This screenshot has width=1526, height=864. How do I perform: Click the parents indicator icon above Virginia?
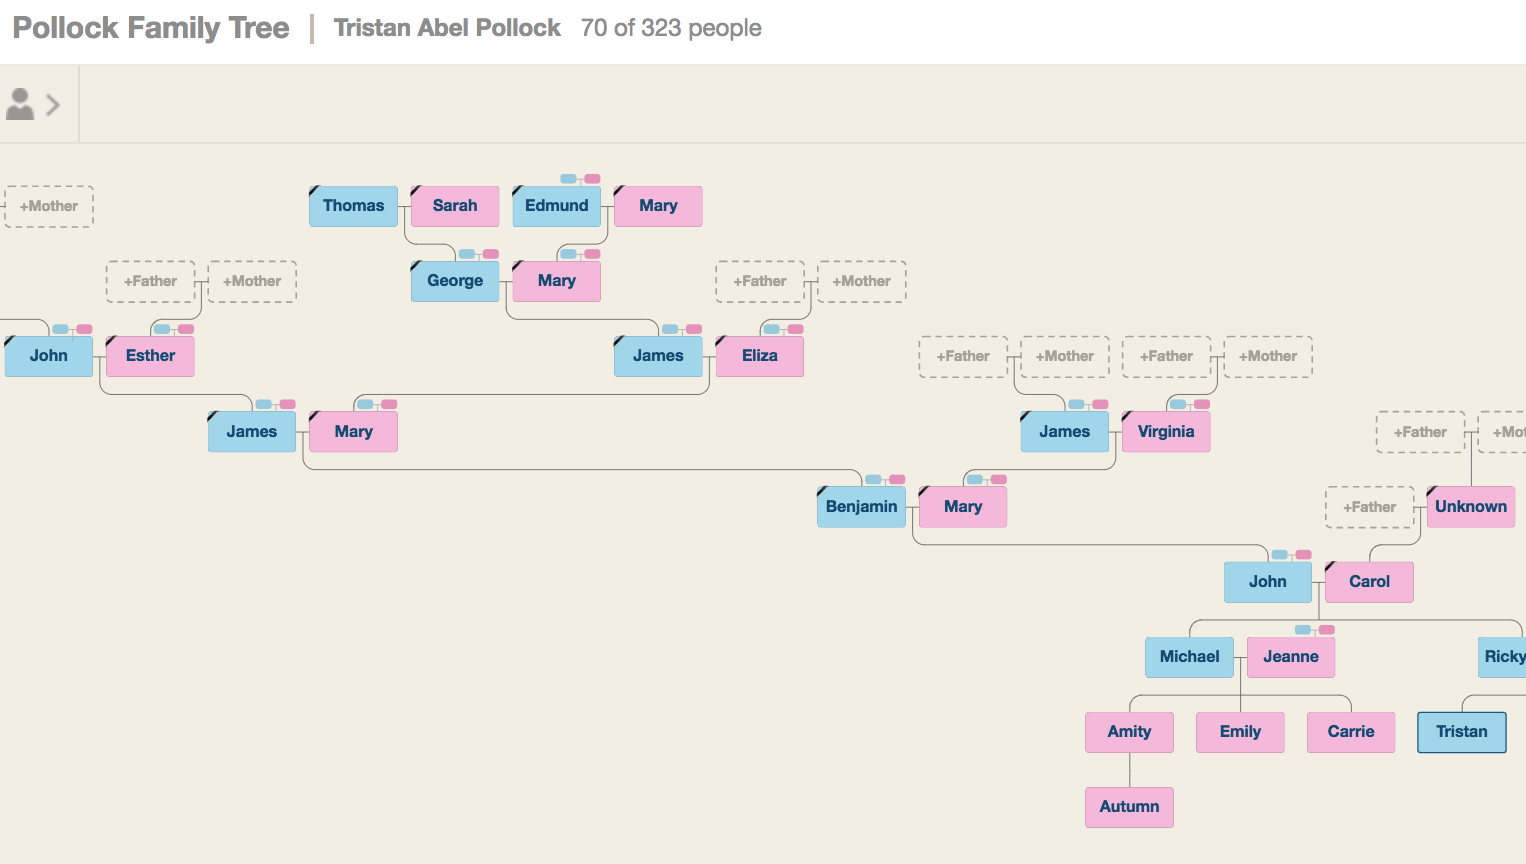point(1189,405)
